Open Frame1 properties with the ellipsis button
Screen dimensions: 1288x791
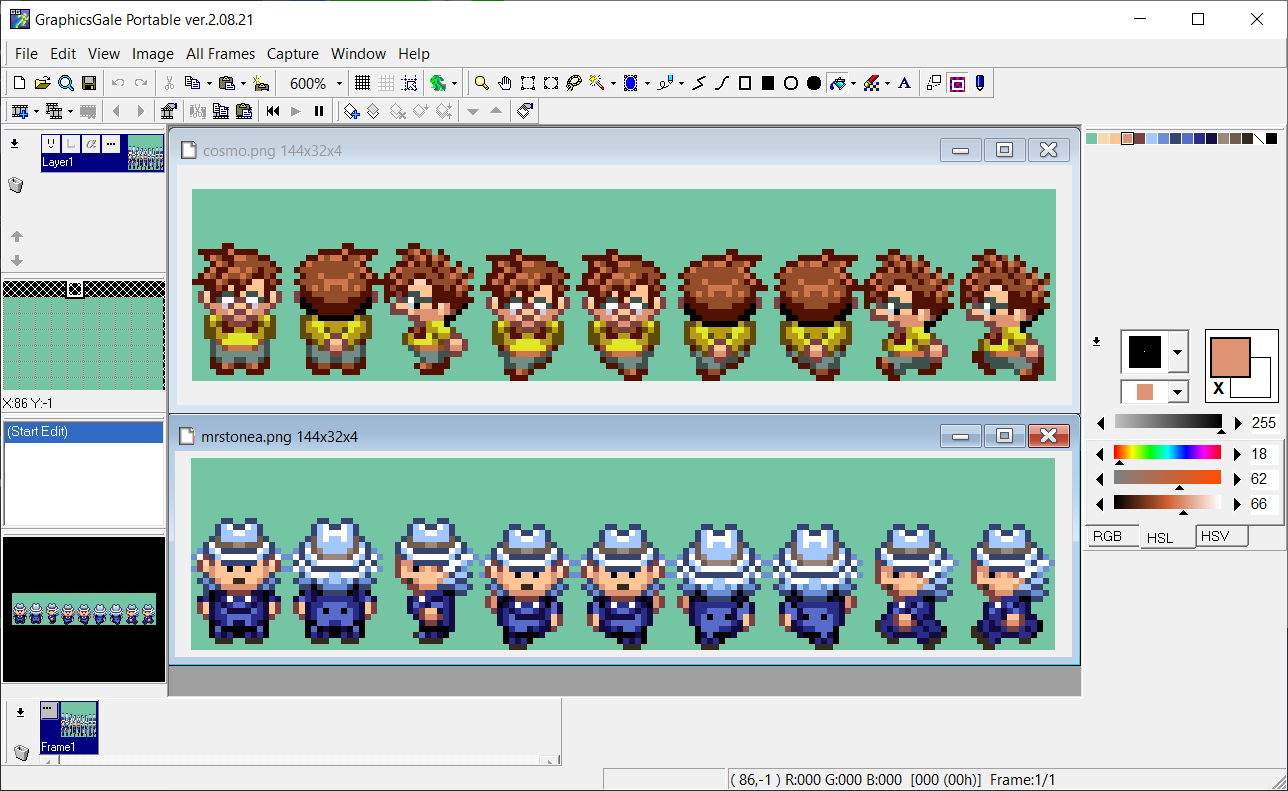pos(49,709)
